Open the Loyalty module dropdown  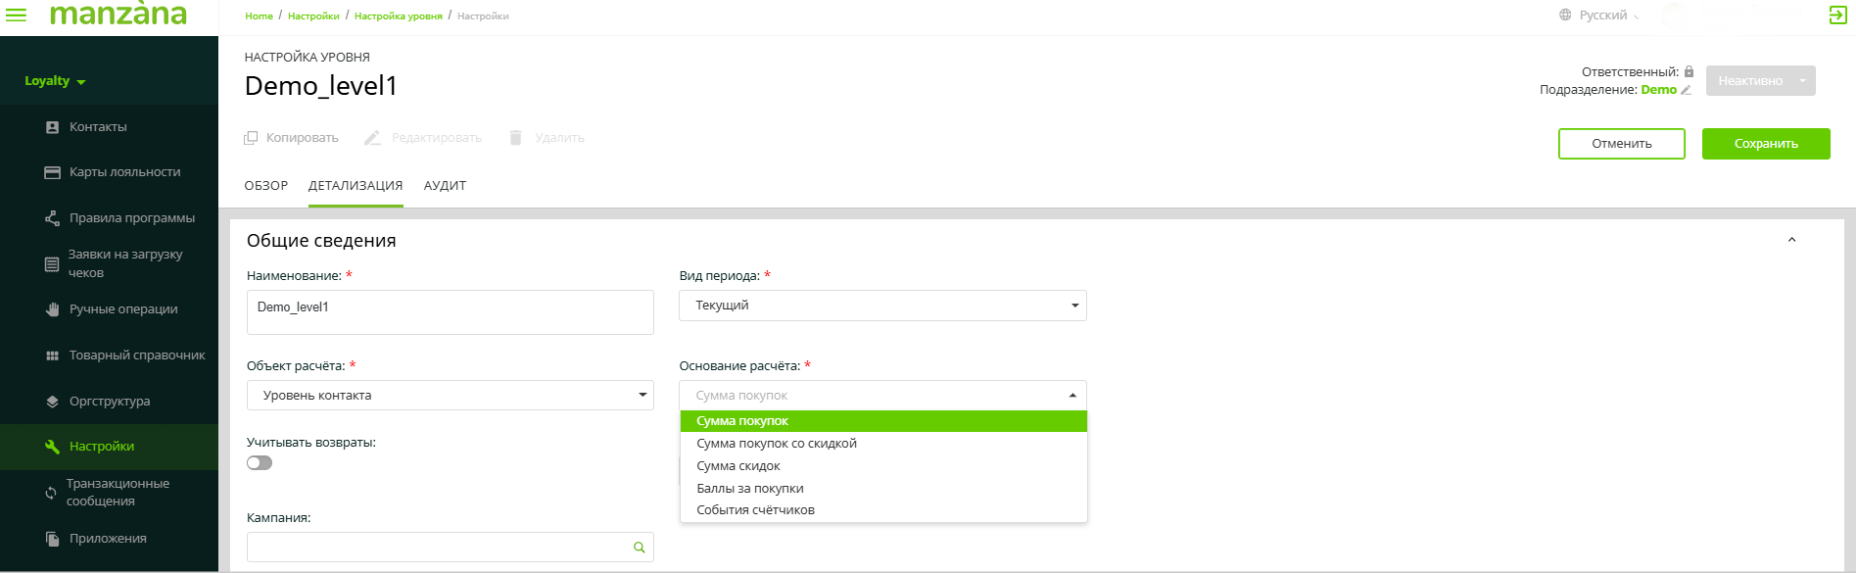[55, 81]
